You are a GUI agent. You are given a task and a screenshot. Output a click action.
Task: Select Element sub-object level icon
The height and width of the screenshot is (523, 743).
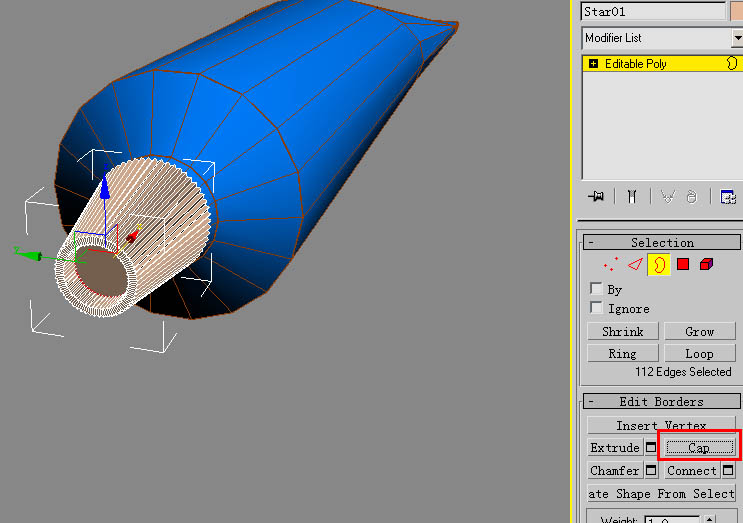(x=706, y=264)
